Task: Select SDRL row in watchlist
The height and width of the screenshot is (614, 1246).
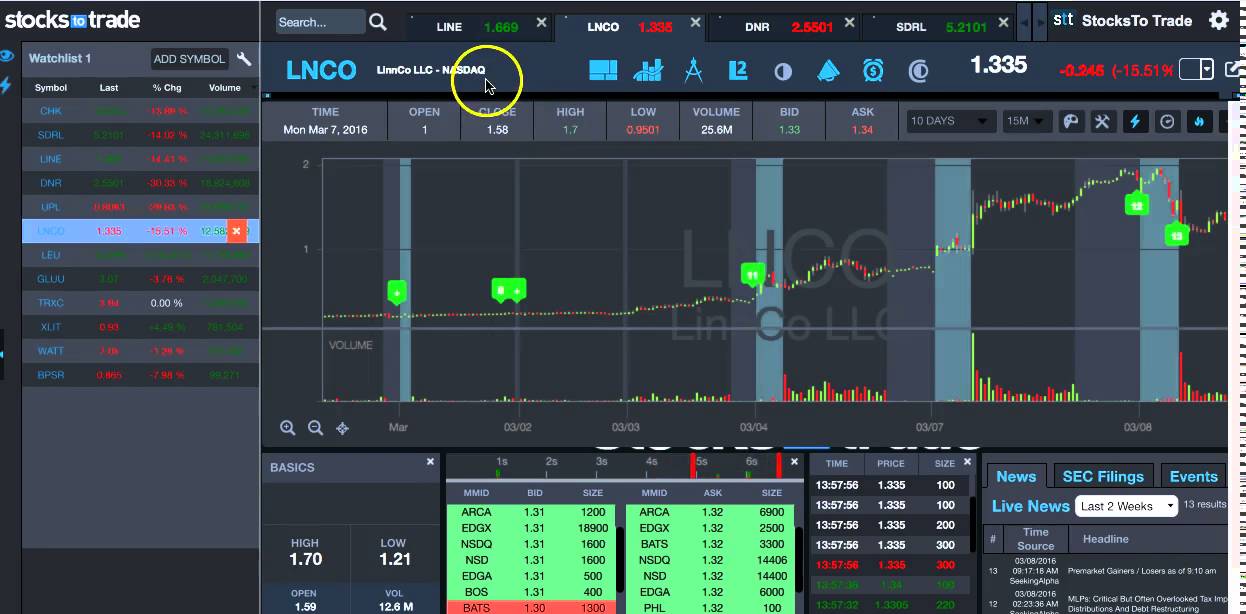Action: point(141,135)
